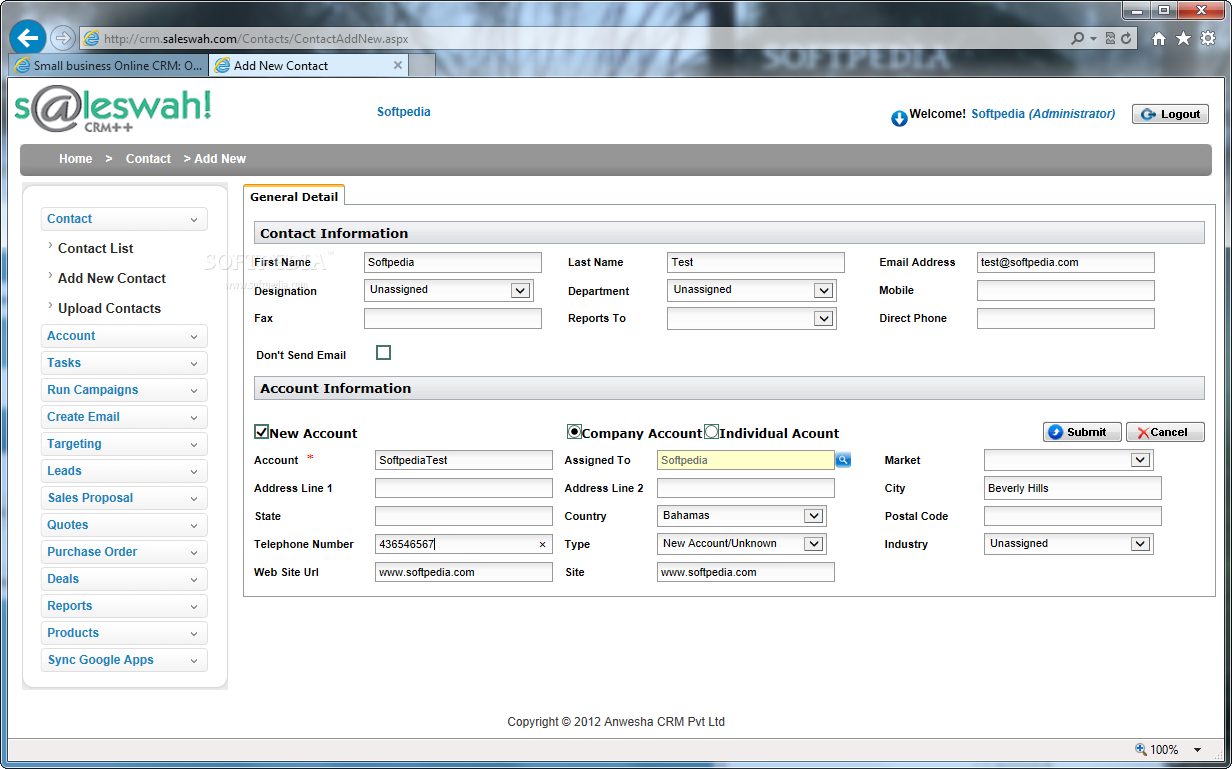The width and height of the screenshot is (1232, 769).
Task: Go to Contact in the breadcrumb bar
Action: (x=148, y=159)
